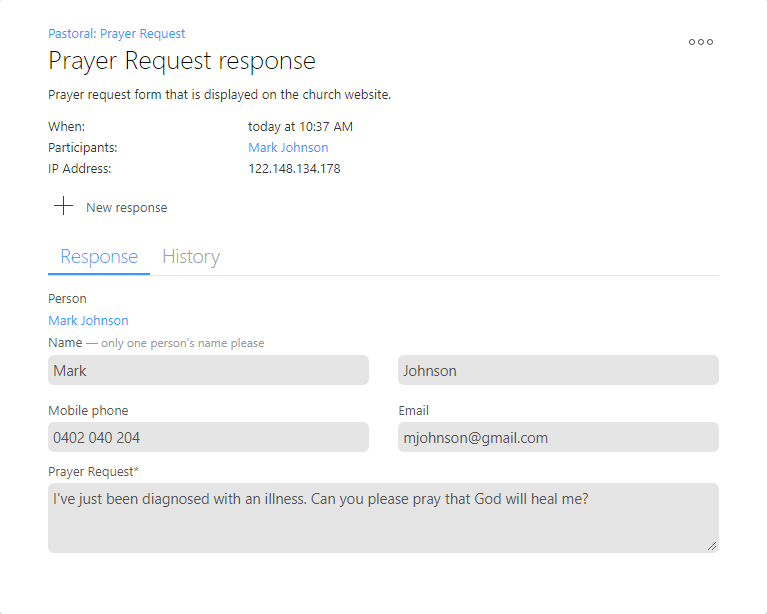The width and height of the screenshot is (767, 614).
Task: Click the New response text button
Action: point(126,208)
